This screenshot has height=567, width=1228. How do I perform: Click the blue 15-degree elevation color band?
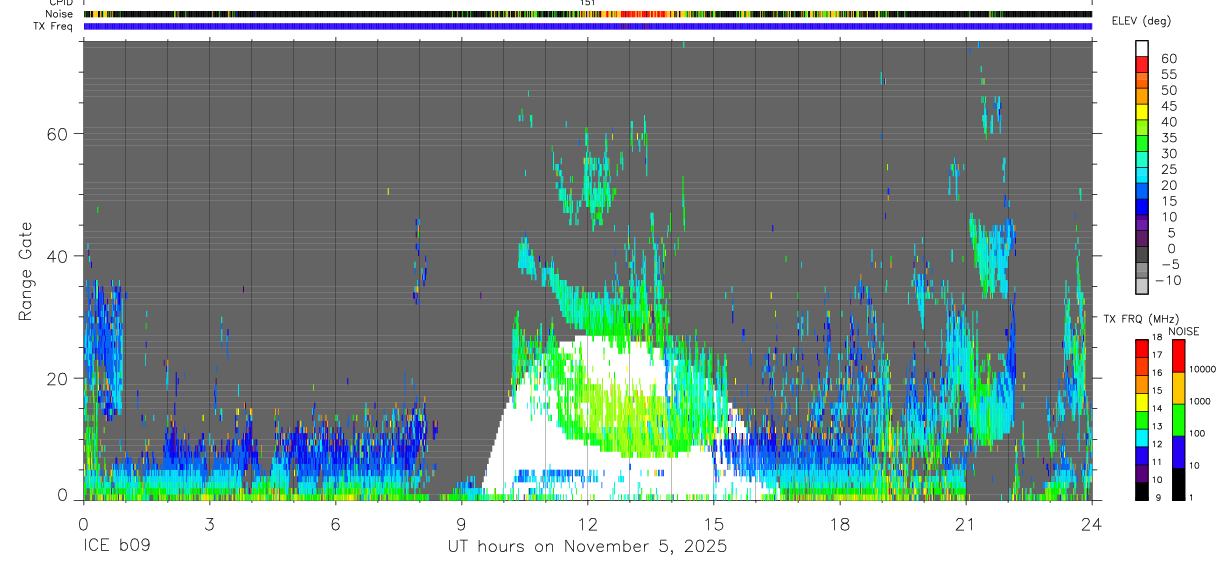1141,205
